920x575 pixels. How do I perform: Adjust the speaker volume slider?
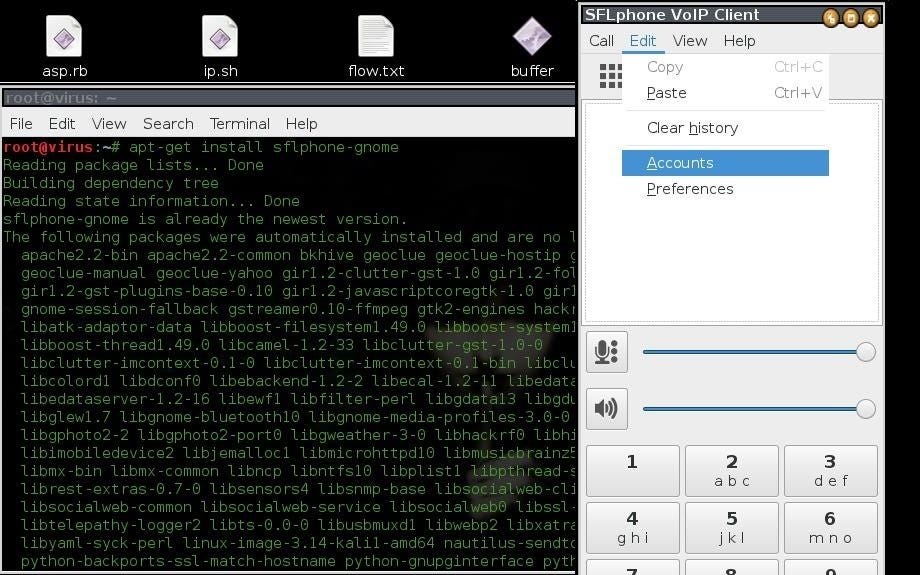[x=759, y=409]
